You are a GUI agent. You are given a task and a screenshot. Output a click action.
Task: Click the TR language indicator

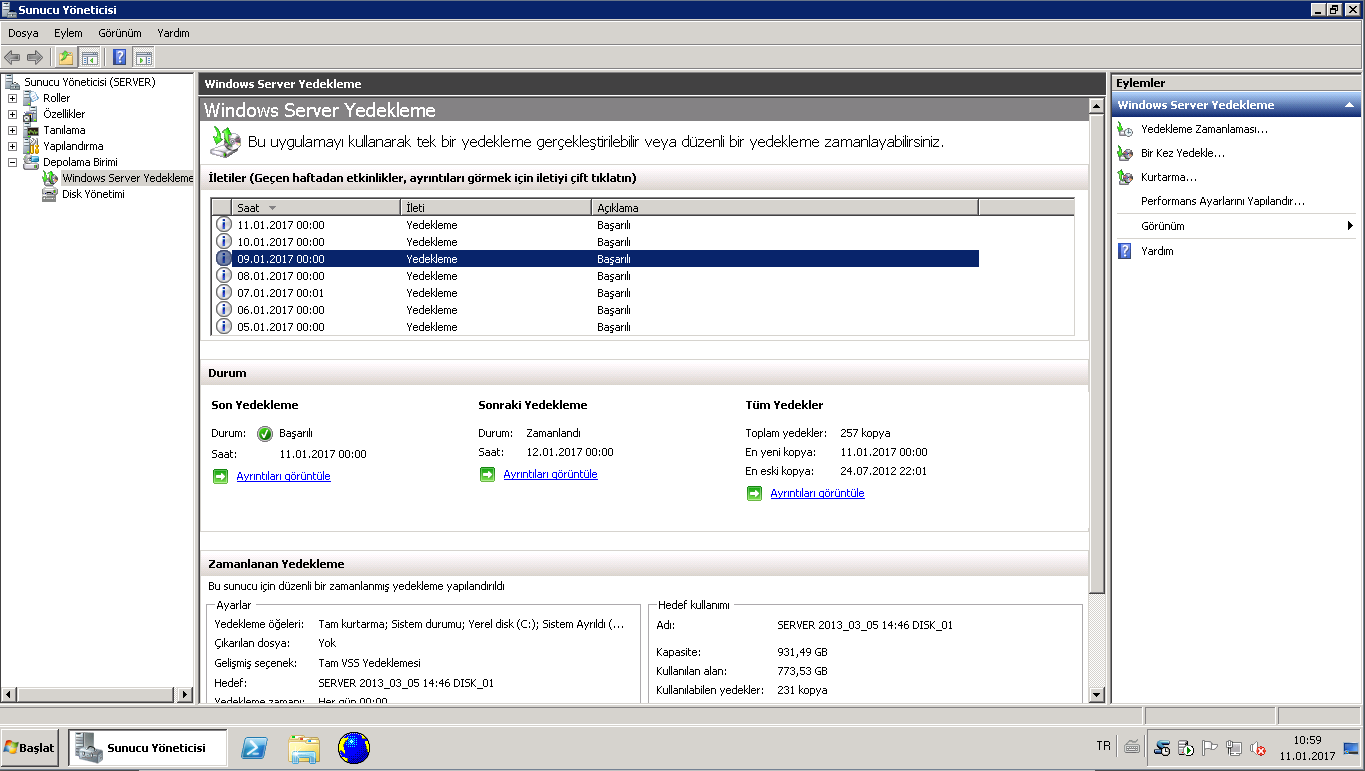pyautogui.click(x=1103, y=746)
